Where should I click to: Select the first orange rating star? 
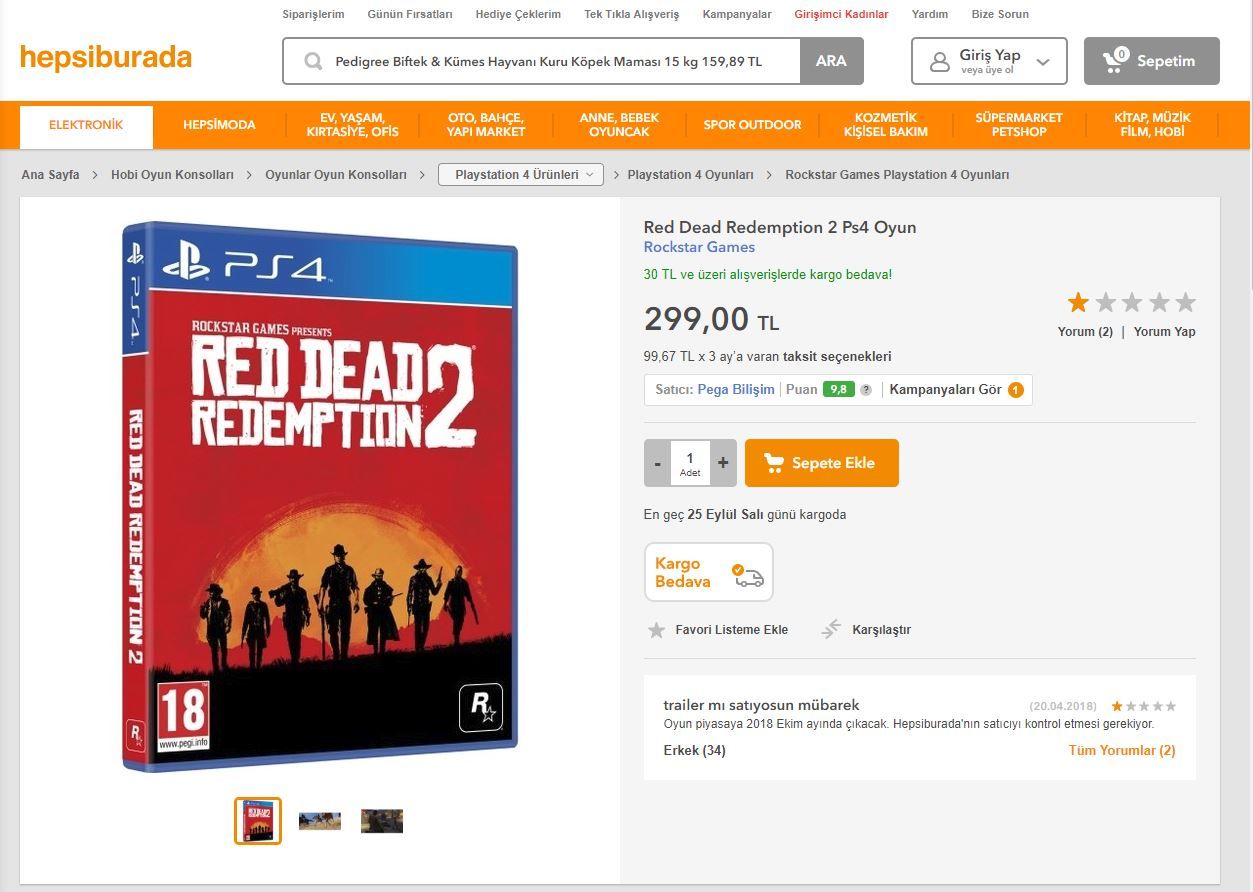1076,301
